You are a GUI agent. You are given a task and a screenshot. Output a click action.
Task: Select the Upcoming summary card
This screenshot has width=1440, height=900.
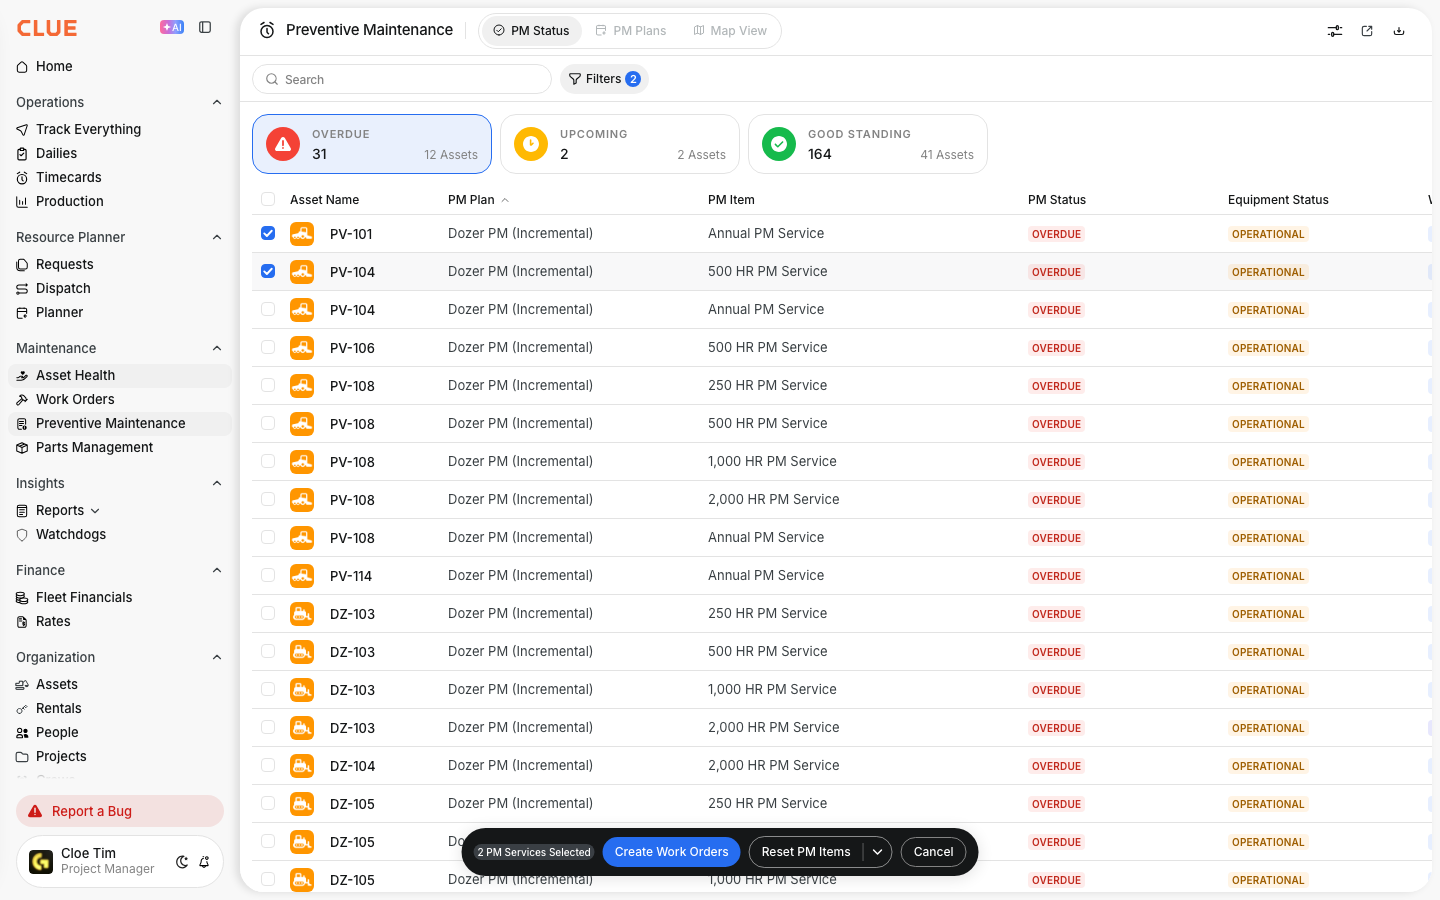[620, 144]
